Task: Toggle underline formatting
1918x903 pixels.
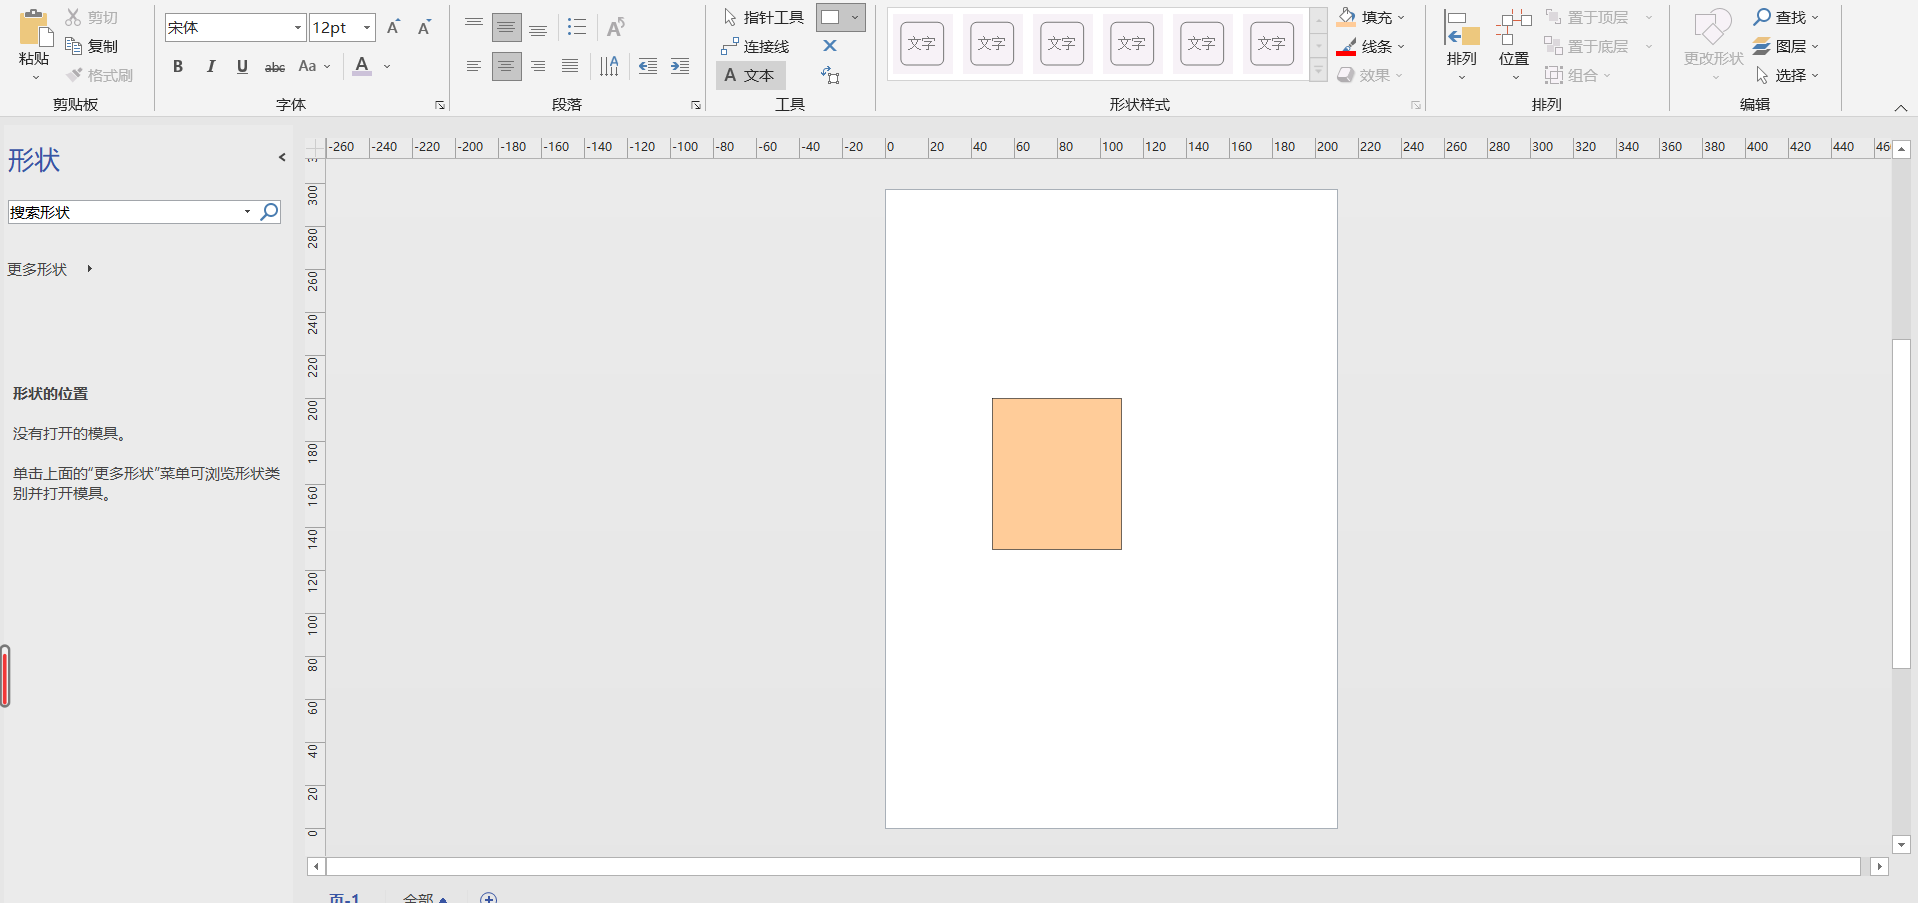Action: coord(242,66)
